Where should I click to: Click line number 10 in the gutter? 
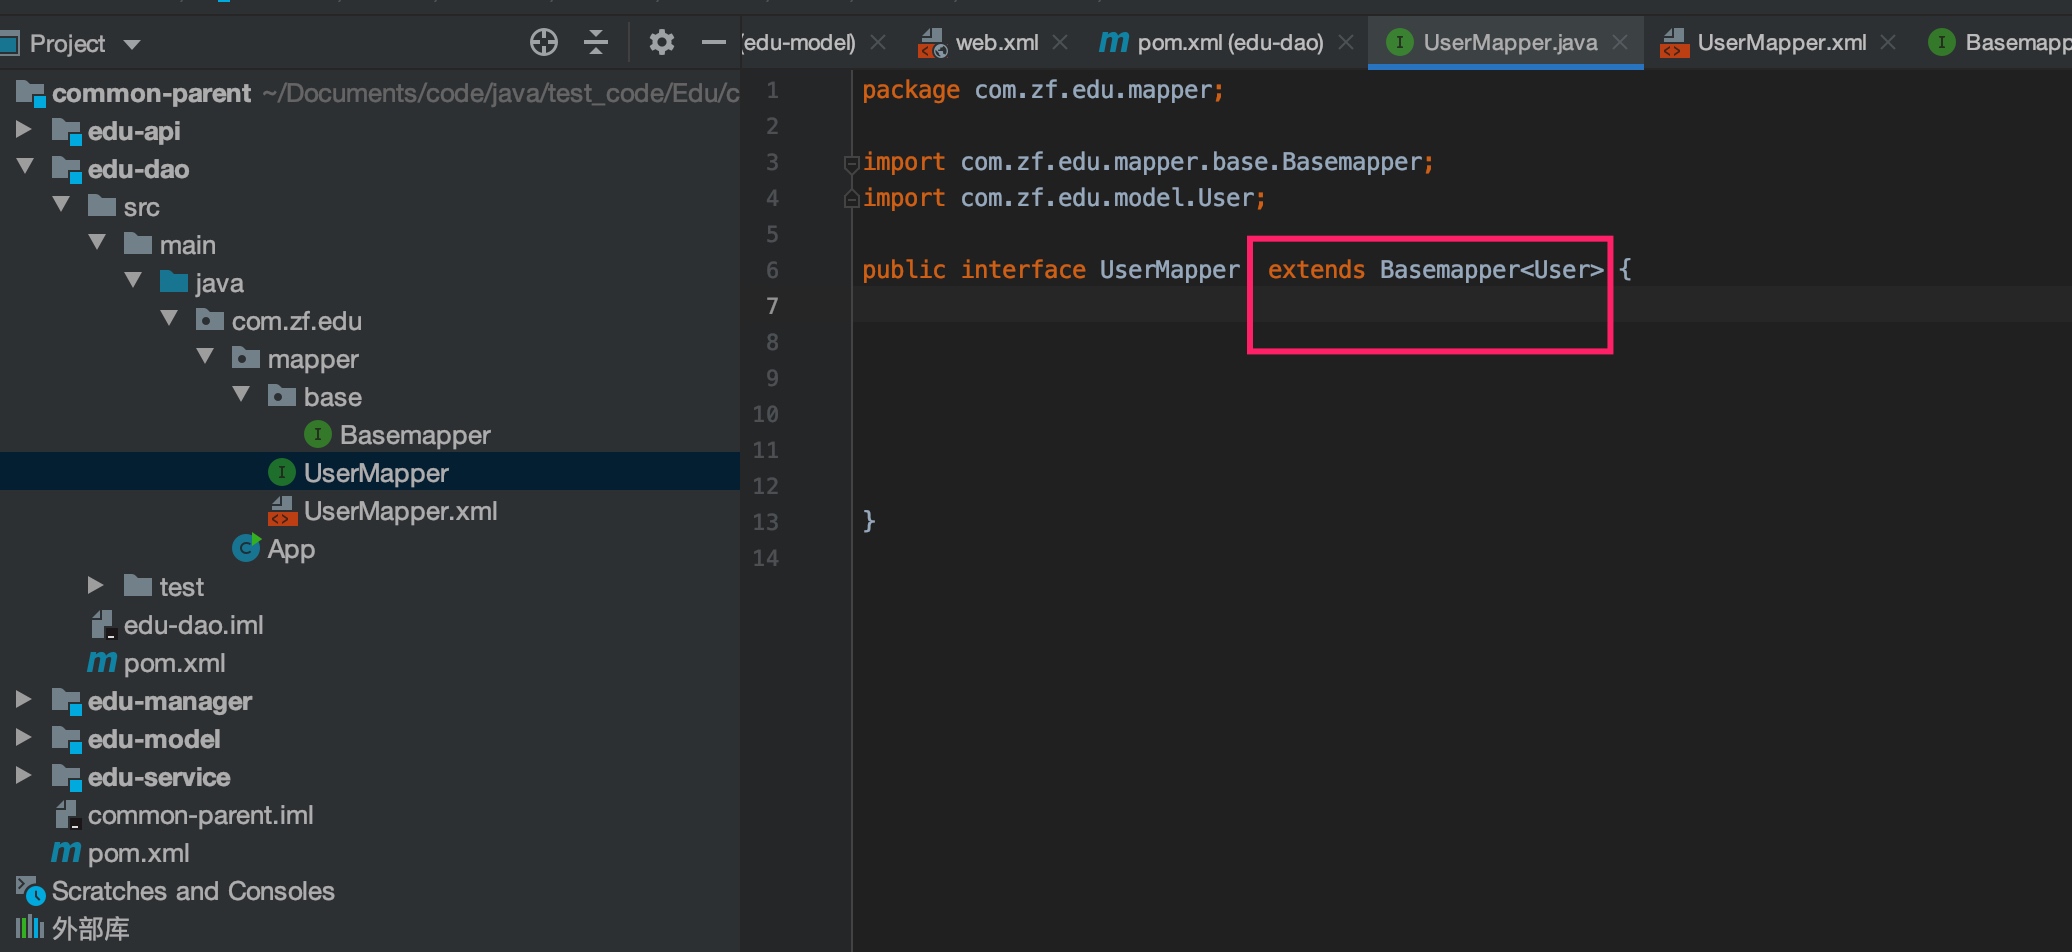point(766,414)
